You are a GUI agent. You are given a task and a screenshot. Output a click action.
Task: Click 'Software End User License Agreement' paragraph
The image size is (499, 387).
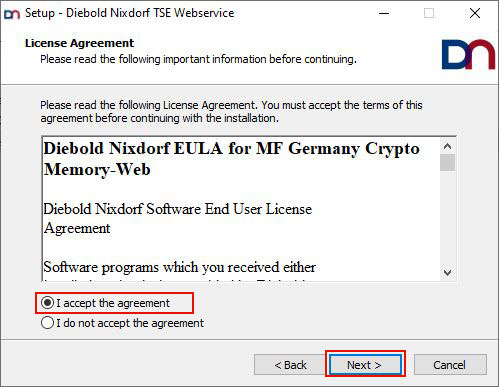pos(178,218)
